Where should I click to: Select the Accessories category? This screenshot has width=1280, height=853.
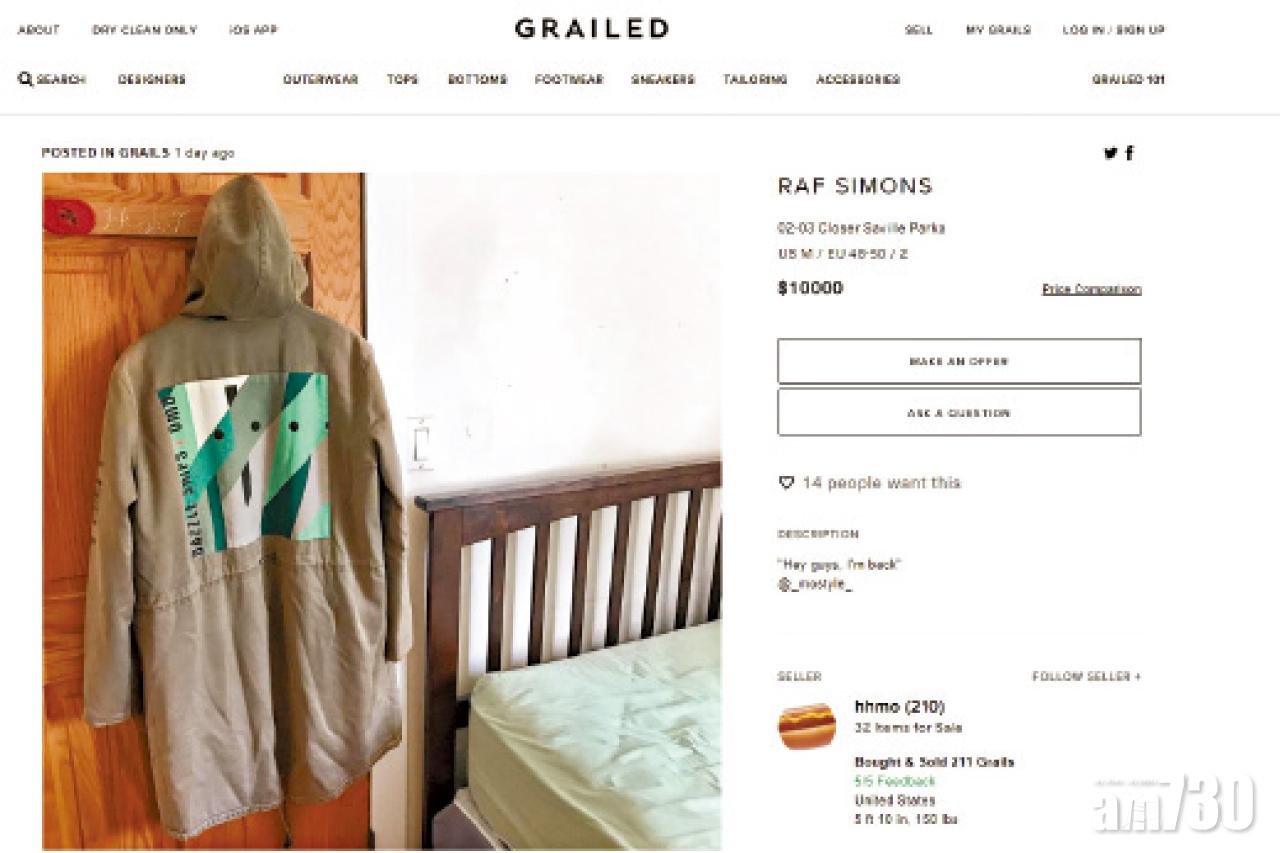click(x=858, y=79)
